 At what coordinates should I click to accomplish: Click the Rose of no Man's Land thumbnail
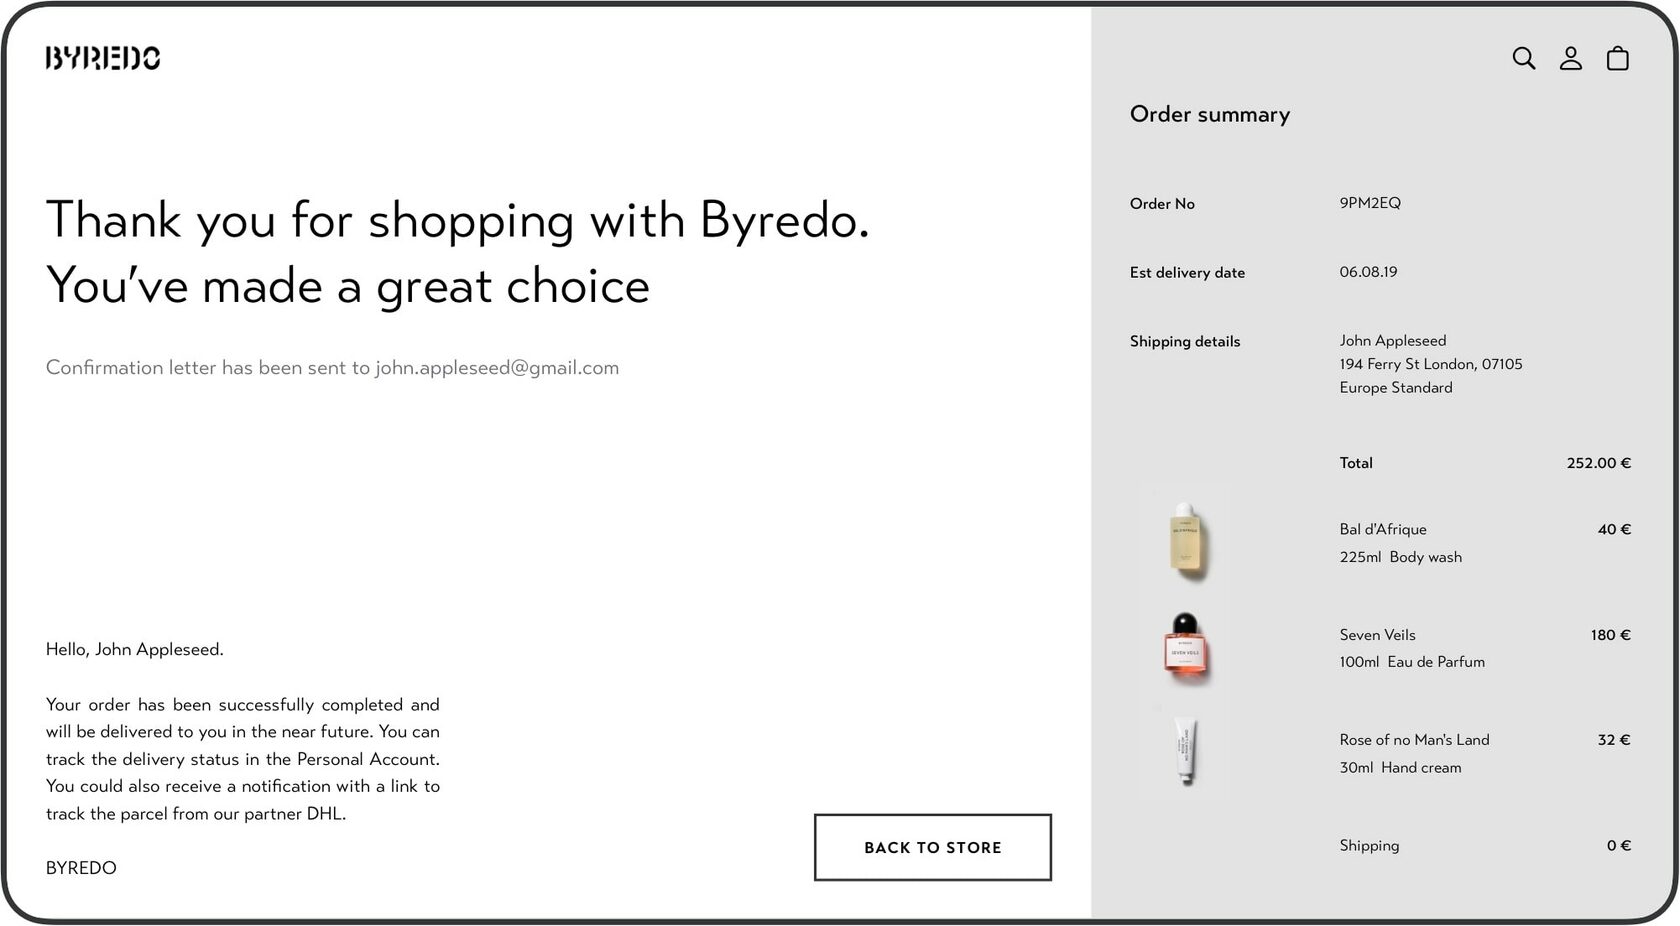[x=1186, y=751]
